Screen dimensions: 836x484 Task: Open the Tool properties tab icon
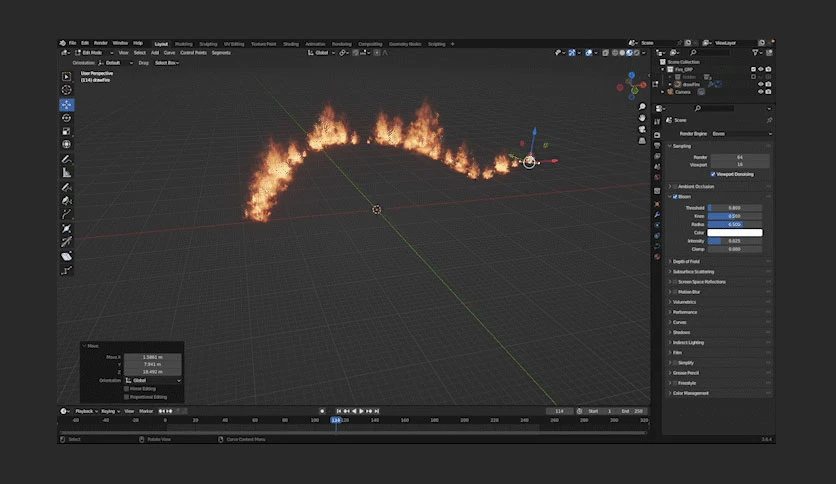(657, 122)
